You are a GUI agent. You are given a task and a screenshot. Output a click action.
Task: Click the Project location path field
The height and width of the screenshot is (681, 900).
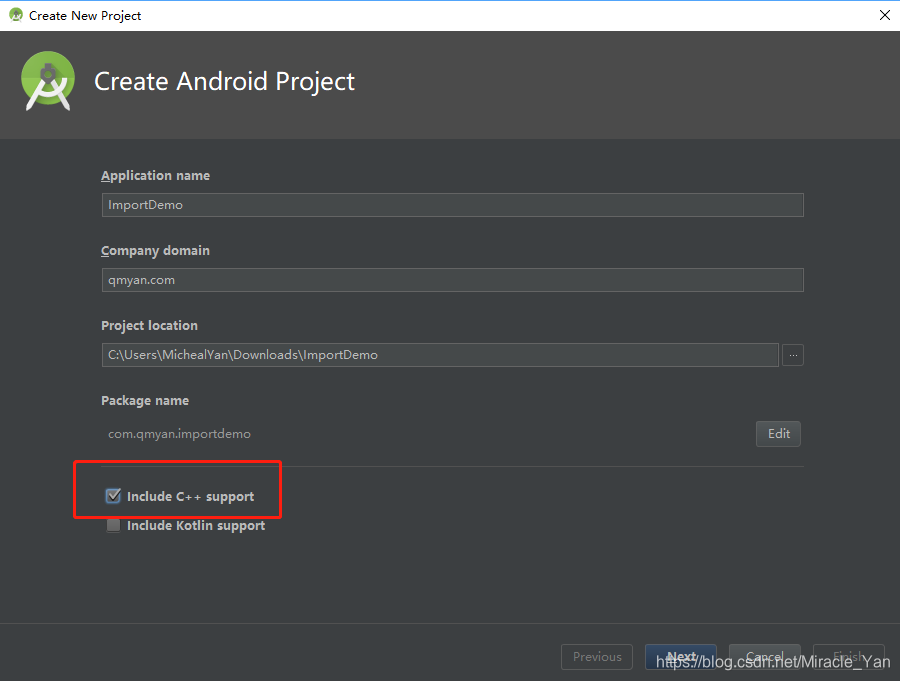[x=440, y=355]
